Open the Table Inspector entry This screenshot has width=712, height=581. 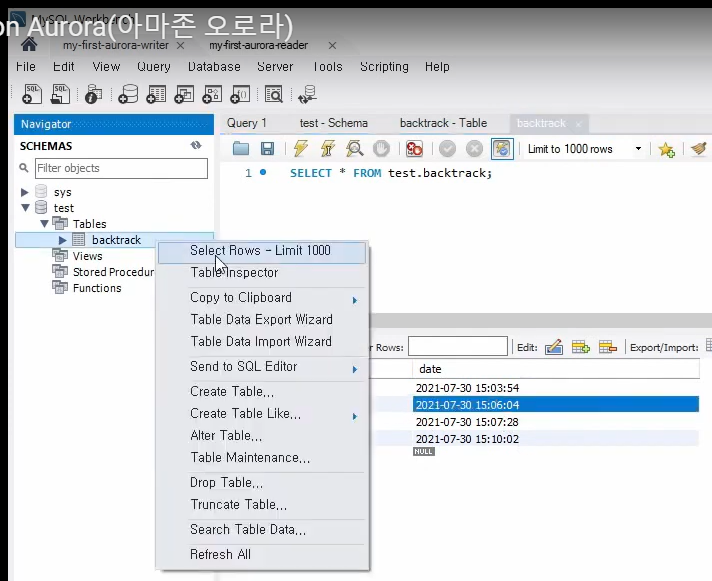(x=262, y=273)
